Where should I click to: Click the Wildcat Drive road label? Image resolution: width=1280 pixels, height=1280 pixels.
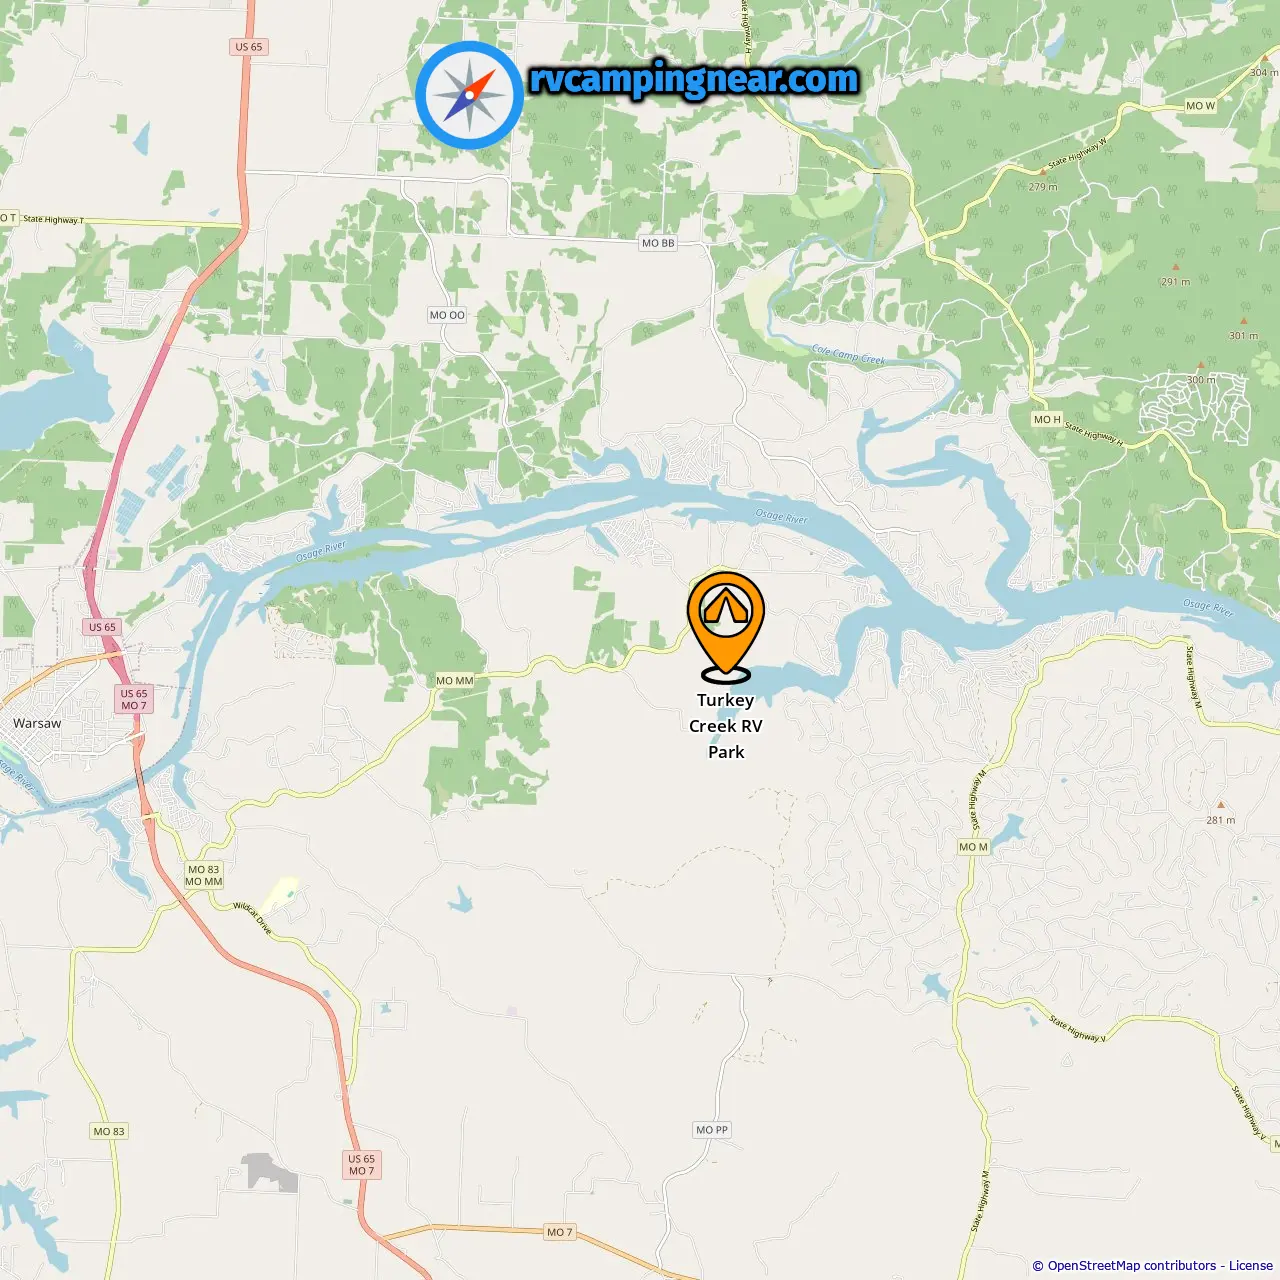(x=252, y=918)
